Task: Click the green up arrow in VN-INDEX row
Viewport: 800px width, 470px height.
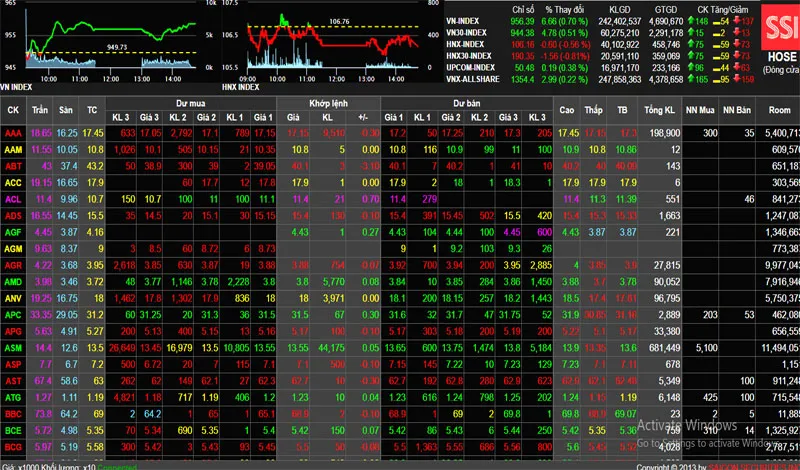Action: coord(691,21)
